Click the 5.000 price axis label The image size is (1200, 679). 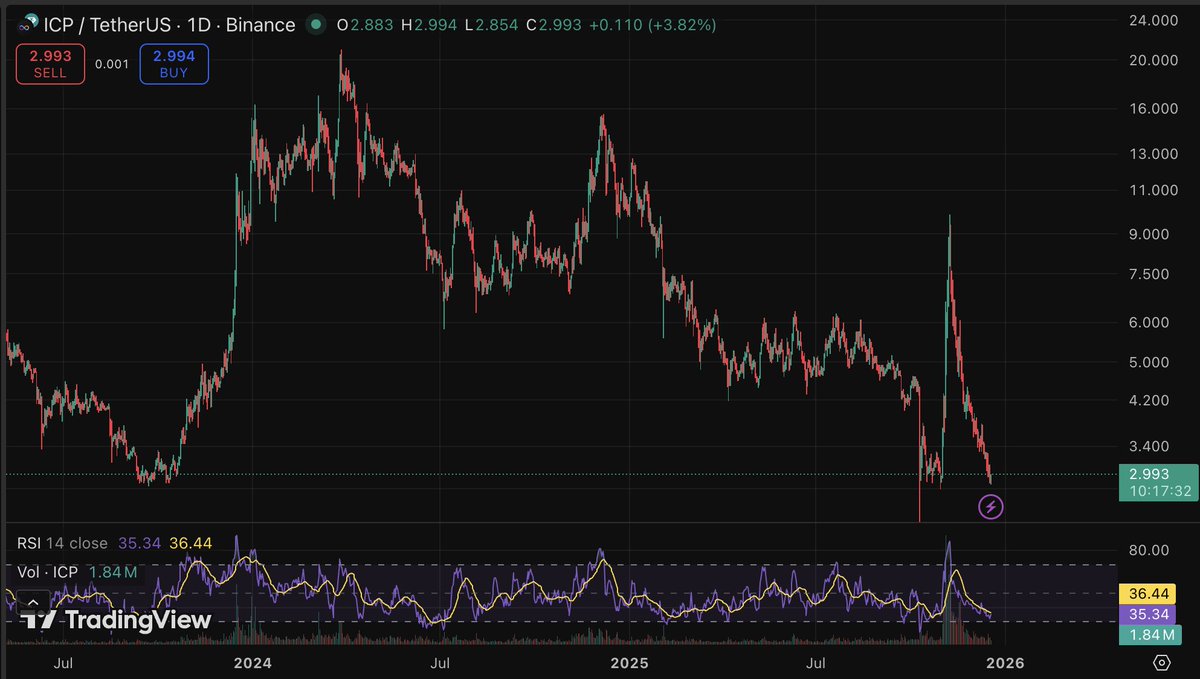coord(1151,362)
